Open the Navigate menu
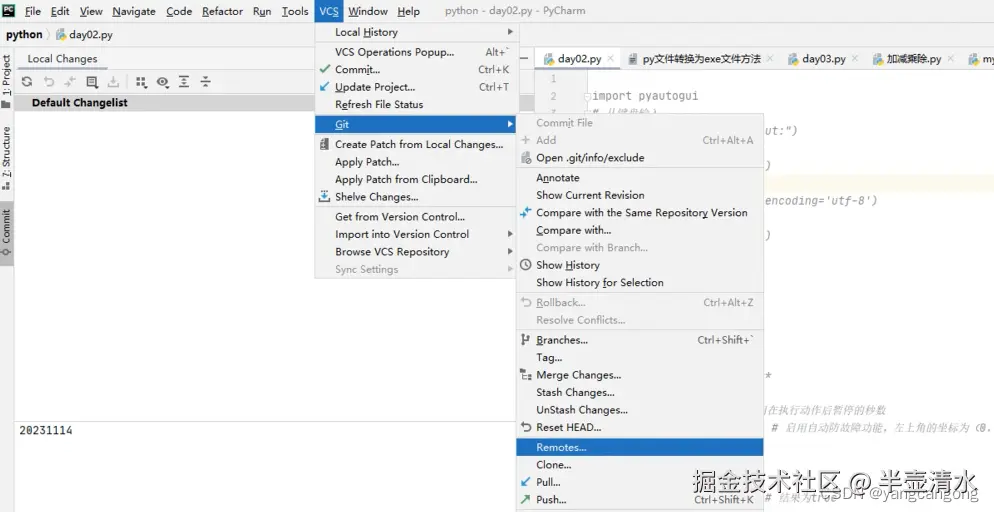Screen dimensions: 994x512 135,11
